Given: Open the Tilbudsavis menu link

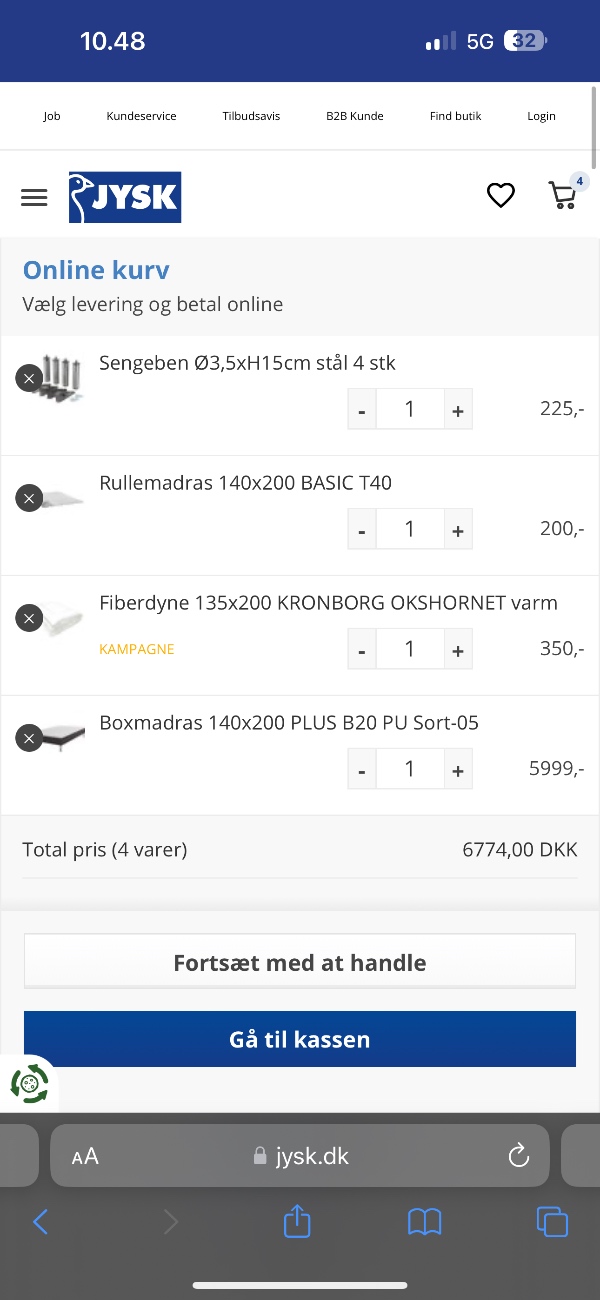Looking at the screenshot, I should [x=251, y=116].
